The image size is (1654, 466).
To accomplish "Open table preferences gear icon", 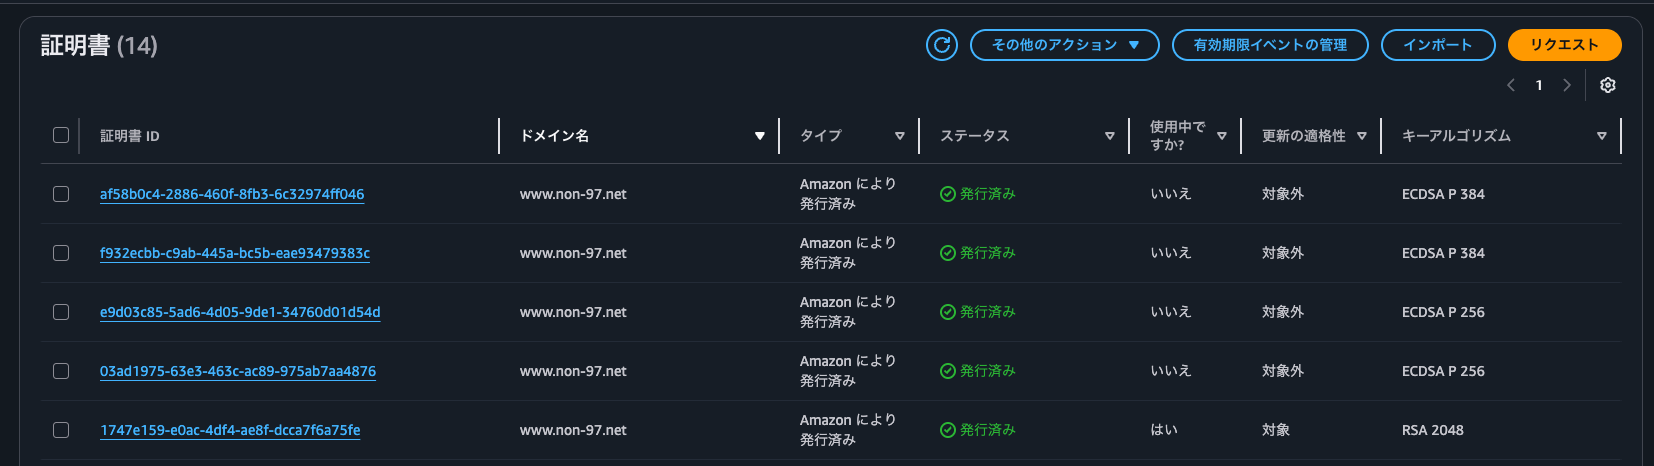I will pos(1608,85).
